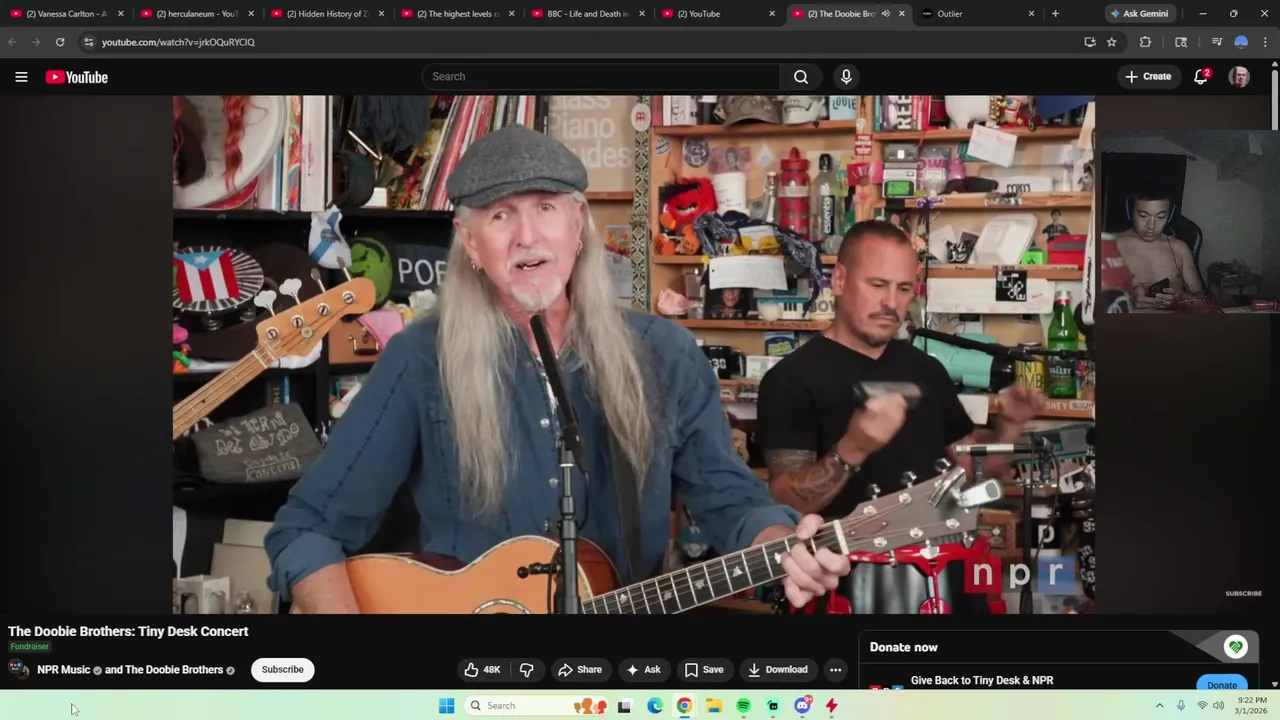Switch to the Outlier tab
Image resolution: width=1280 pixels, height=720 pixels.
click(x=976, y=14)
